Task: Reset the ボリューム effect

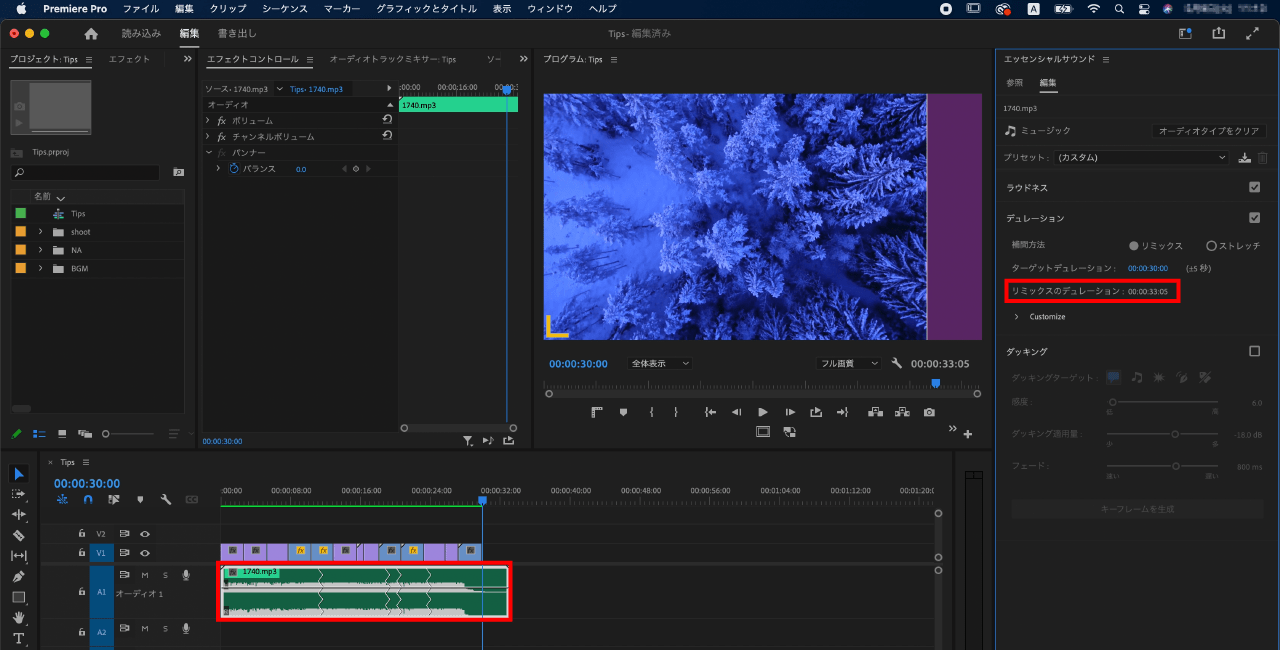Action: 387,120
